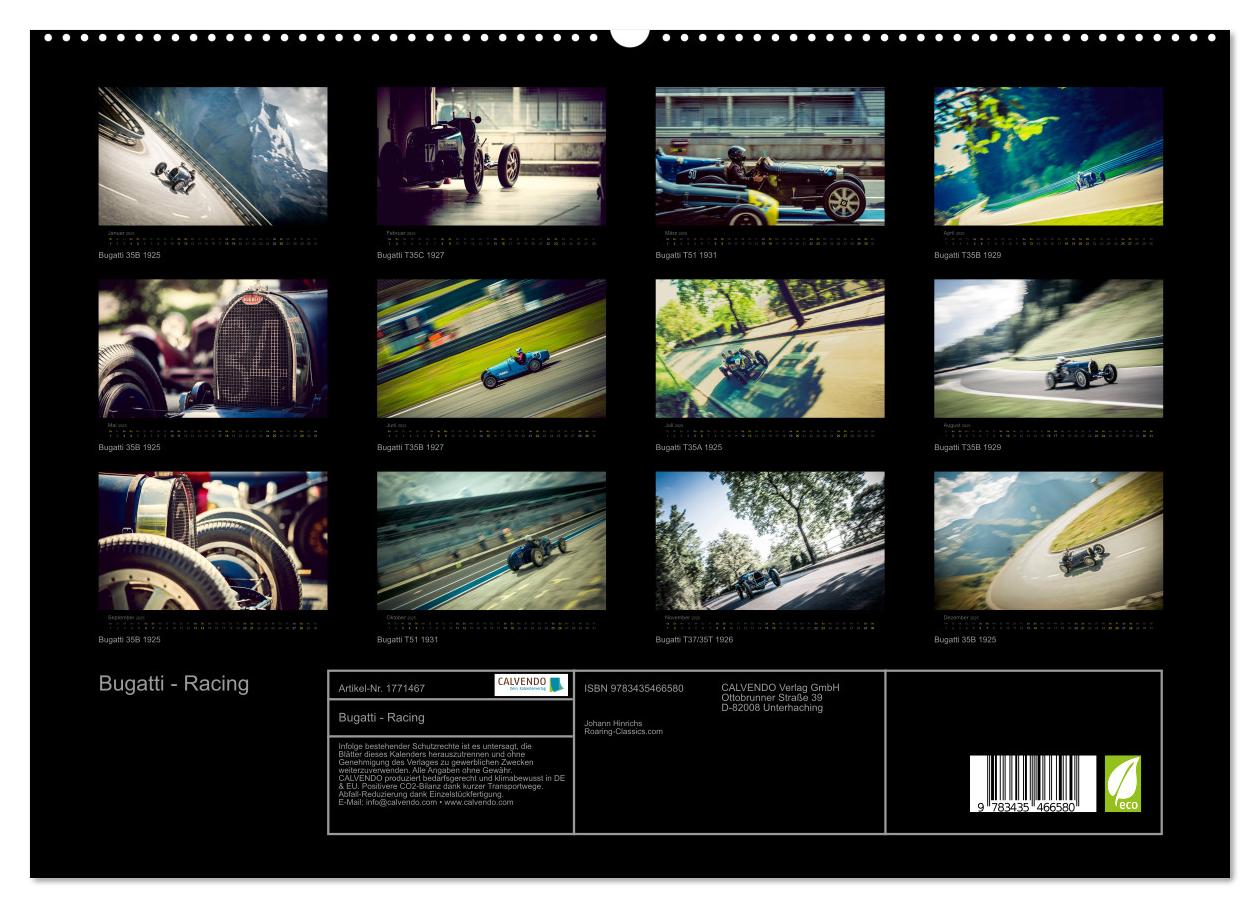Click the caption "Bugatti T35A 1925"
1260x908 pixels.
click(689, 447)
